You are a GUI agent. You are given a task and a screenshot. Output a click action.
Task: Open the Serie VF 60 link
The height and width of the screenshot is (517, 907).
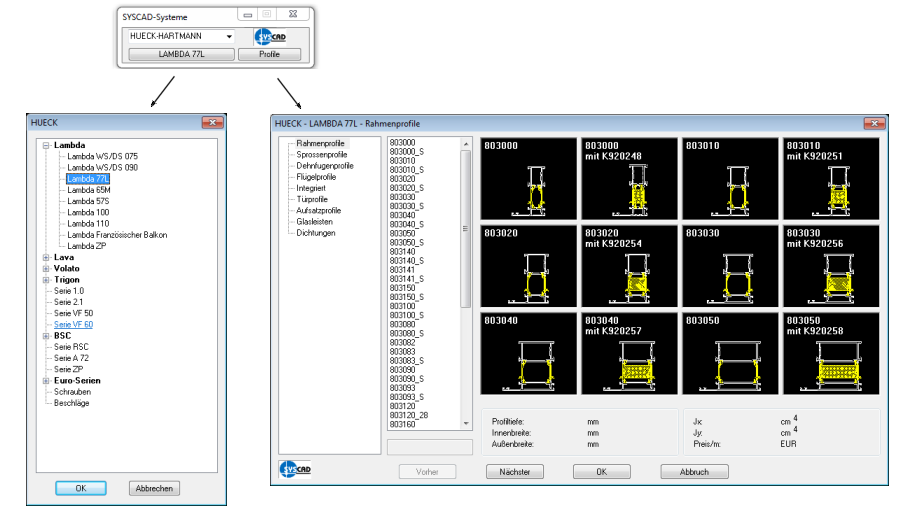73,325
